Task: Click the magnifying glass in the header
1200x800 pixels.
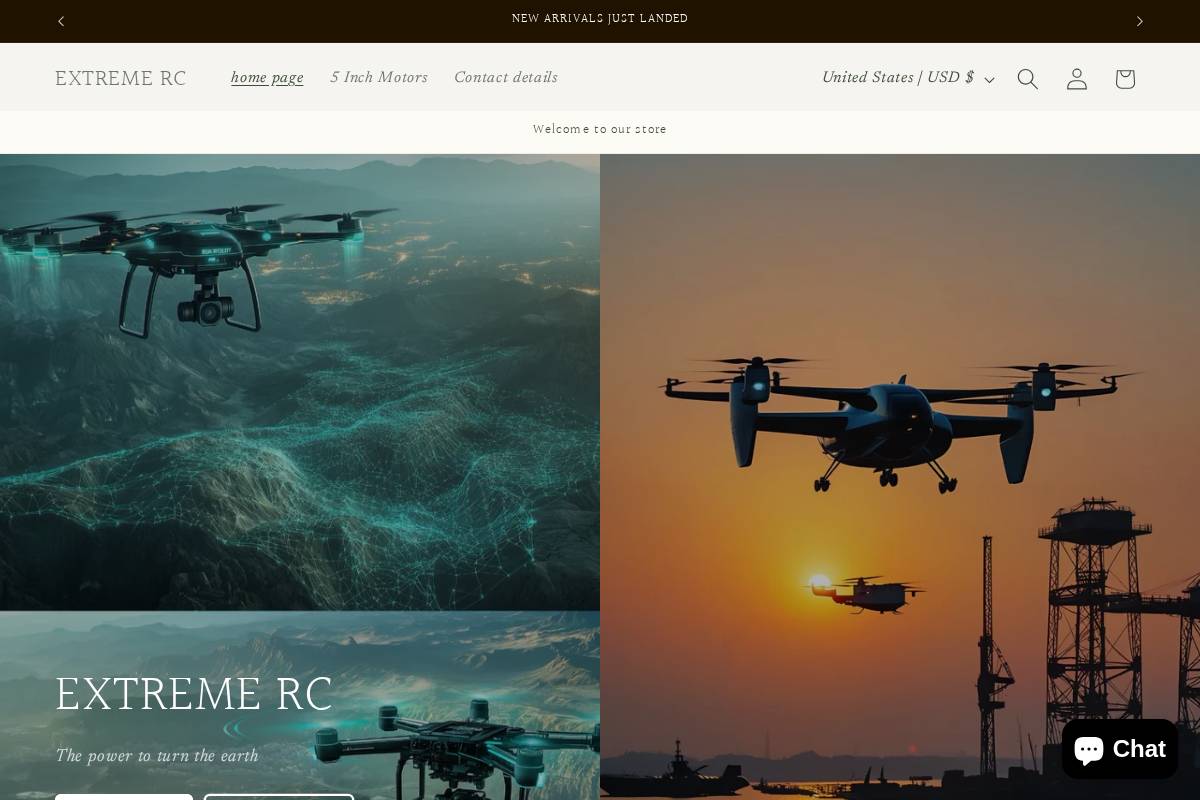Action: pos(1027,78)
